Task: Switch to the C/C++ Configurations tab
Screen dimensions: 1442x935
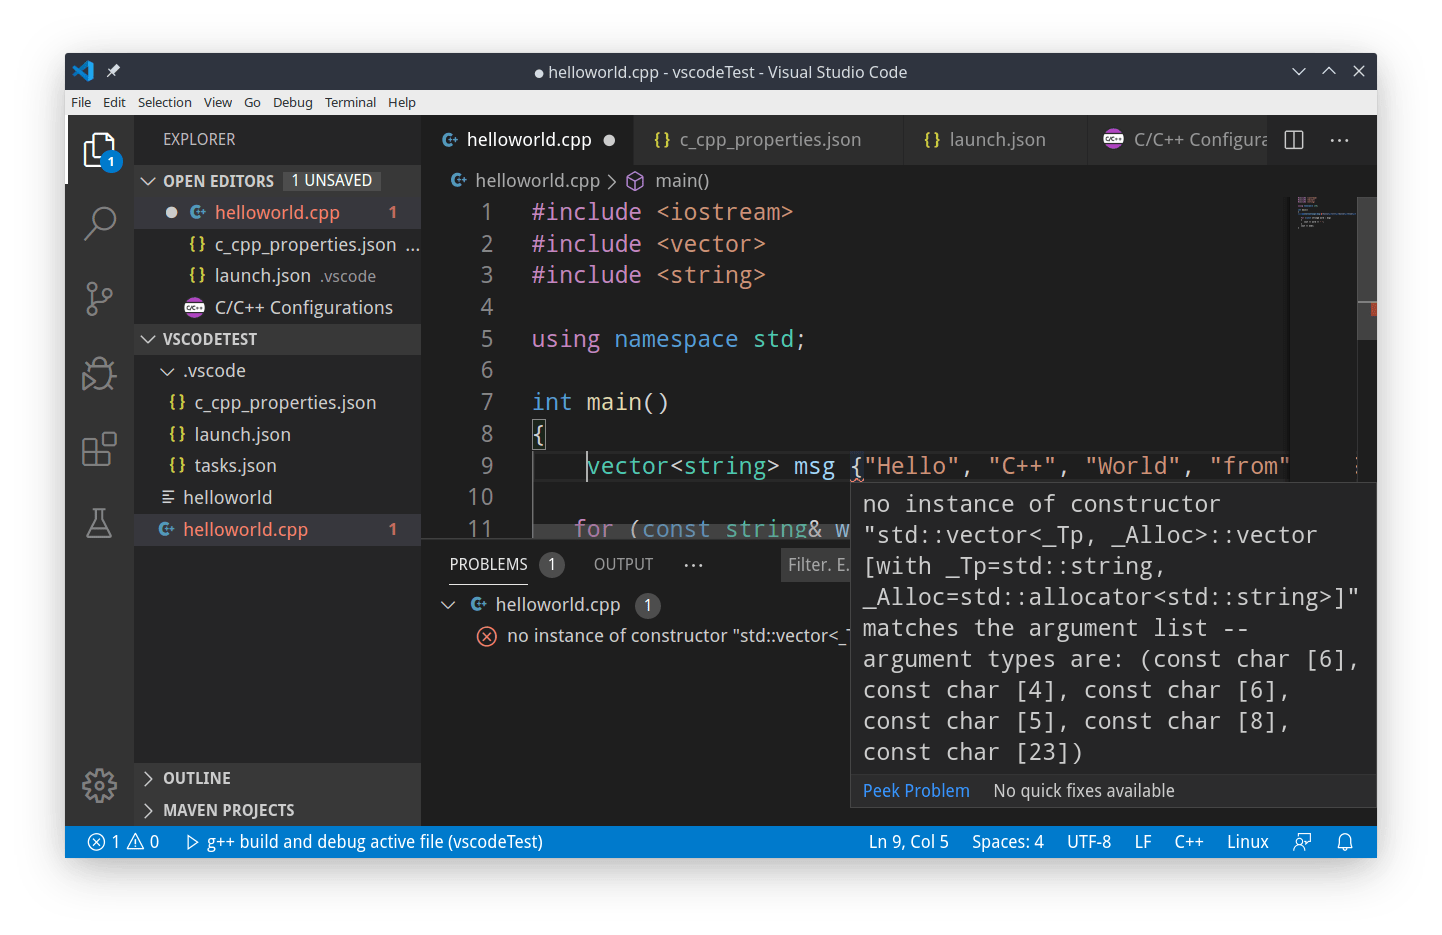Action: pyautogui.click(x=1178, y=140)
